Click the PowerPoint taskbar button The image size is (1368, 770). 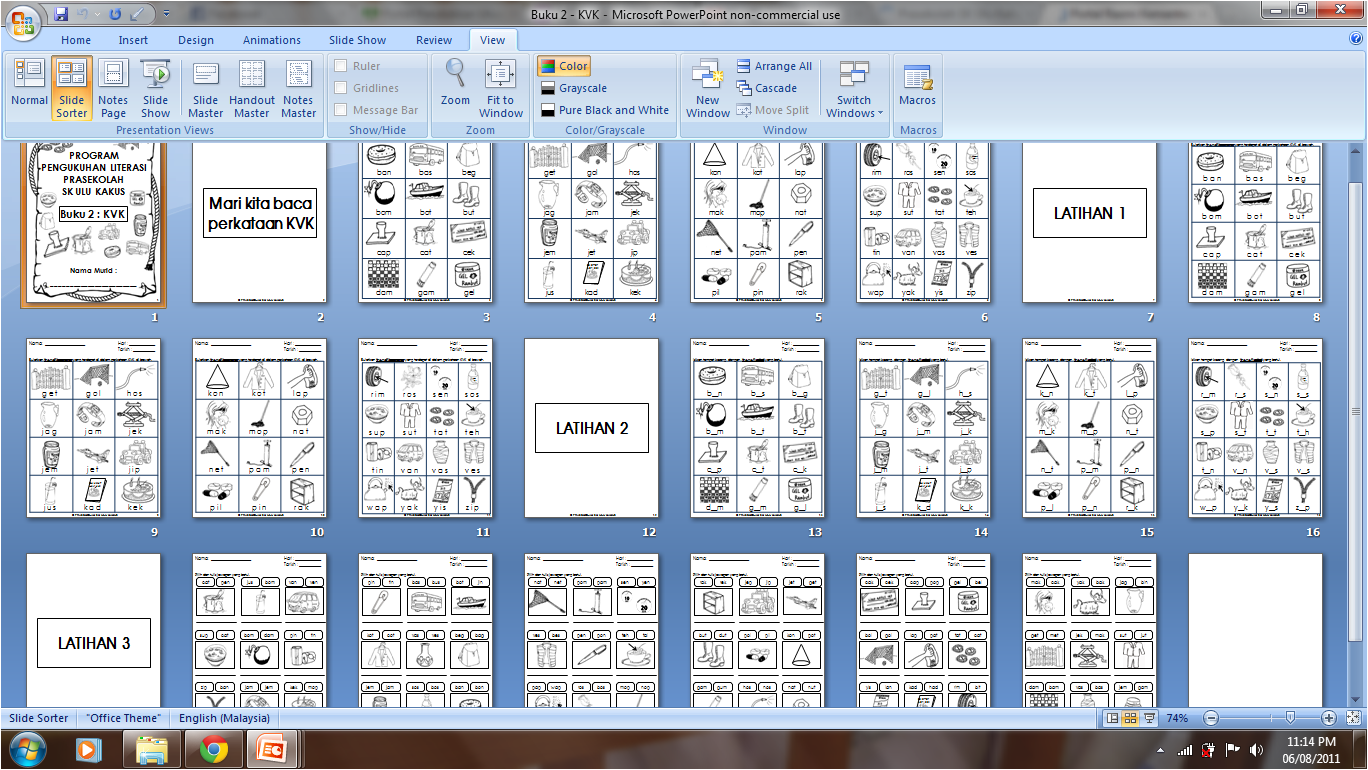274,749
